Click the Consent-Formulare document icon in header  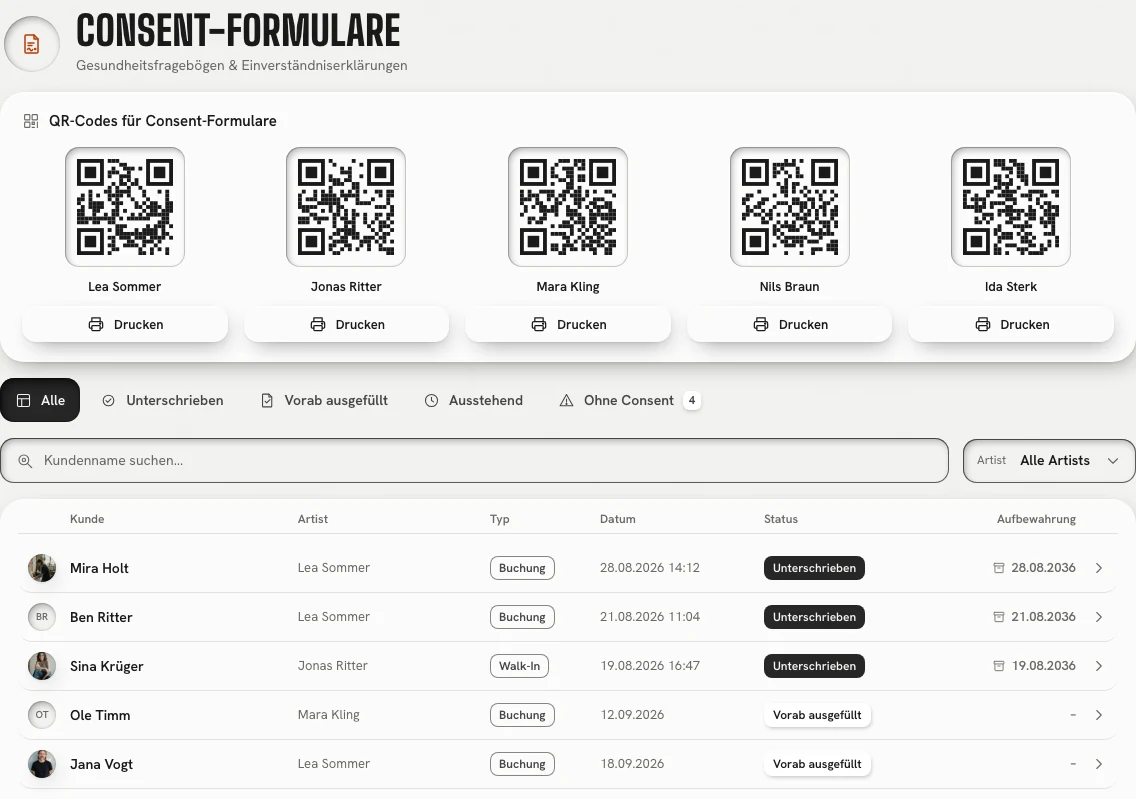point(31,44)
